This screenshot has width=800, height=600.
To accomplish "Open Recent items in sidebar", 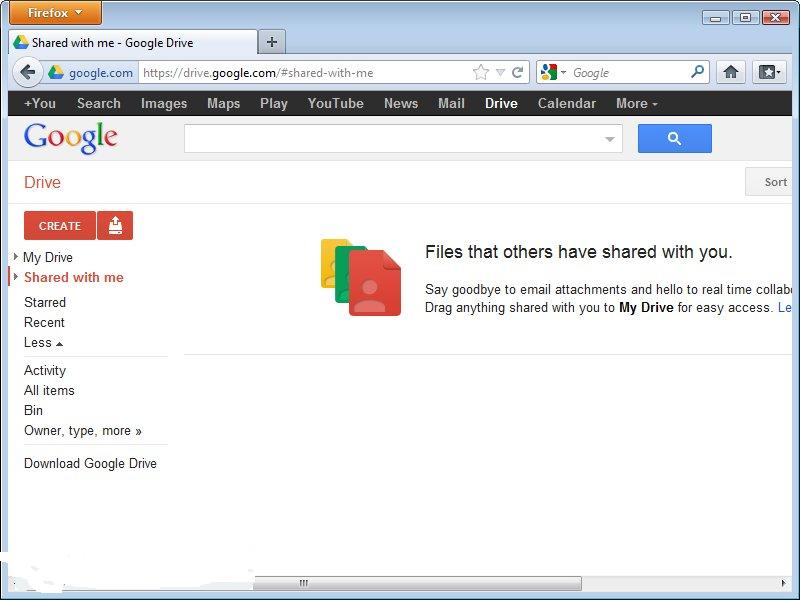I will tap(44, 322).
